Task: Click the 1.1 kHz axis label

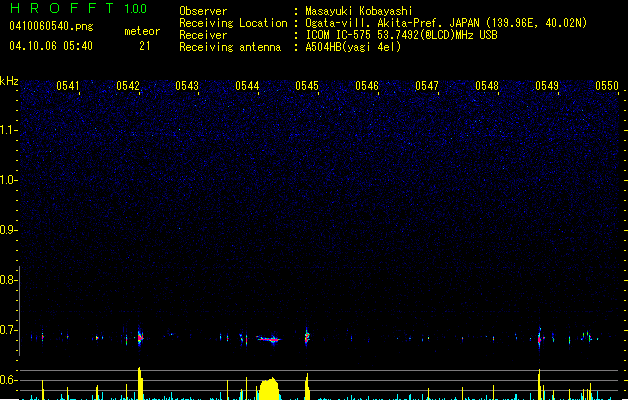Action: point(8,130)
